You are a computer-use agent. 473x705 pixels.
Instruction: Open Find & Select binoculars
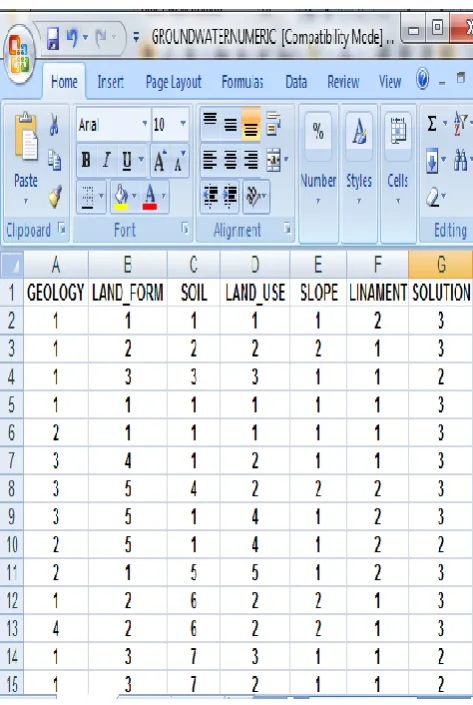[x=460, y=160]
